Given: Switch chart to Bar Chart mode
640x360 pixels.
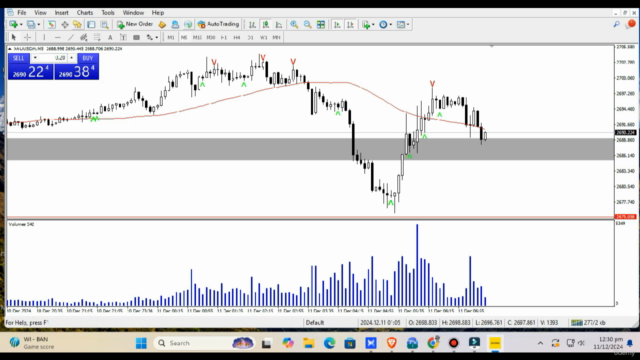Looking at the screenshot, I should [x=252, y=24].
